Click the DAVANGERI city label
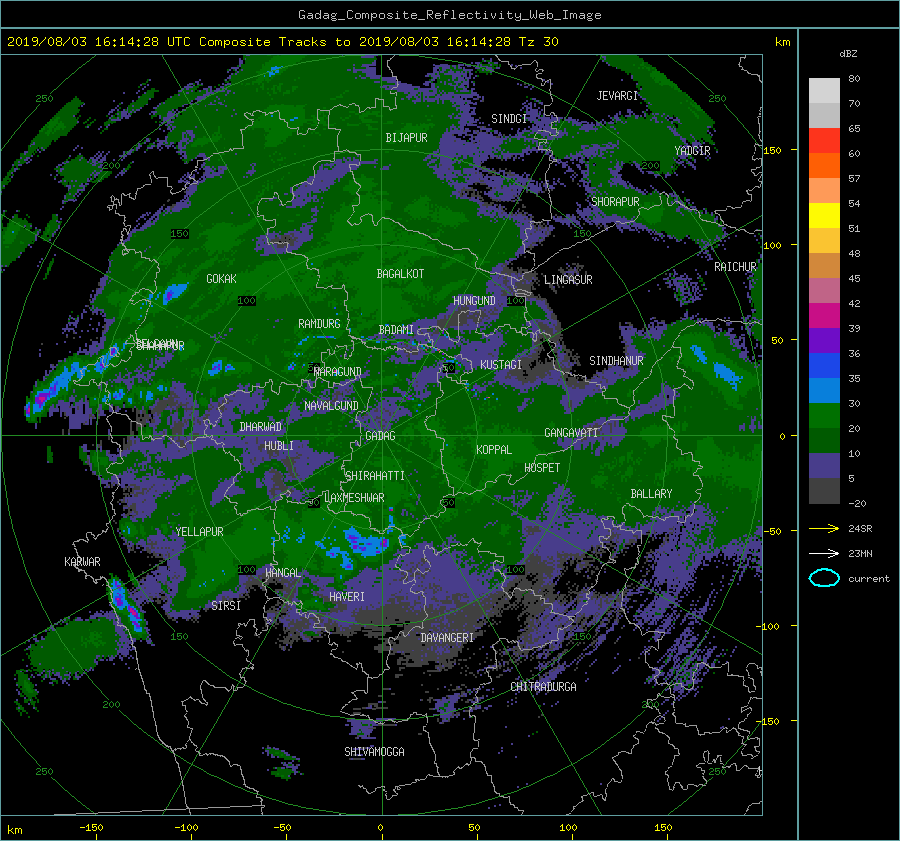This screenshot has height=841, width=900. pyautogui.click(x=447, y=638)
